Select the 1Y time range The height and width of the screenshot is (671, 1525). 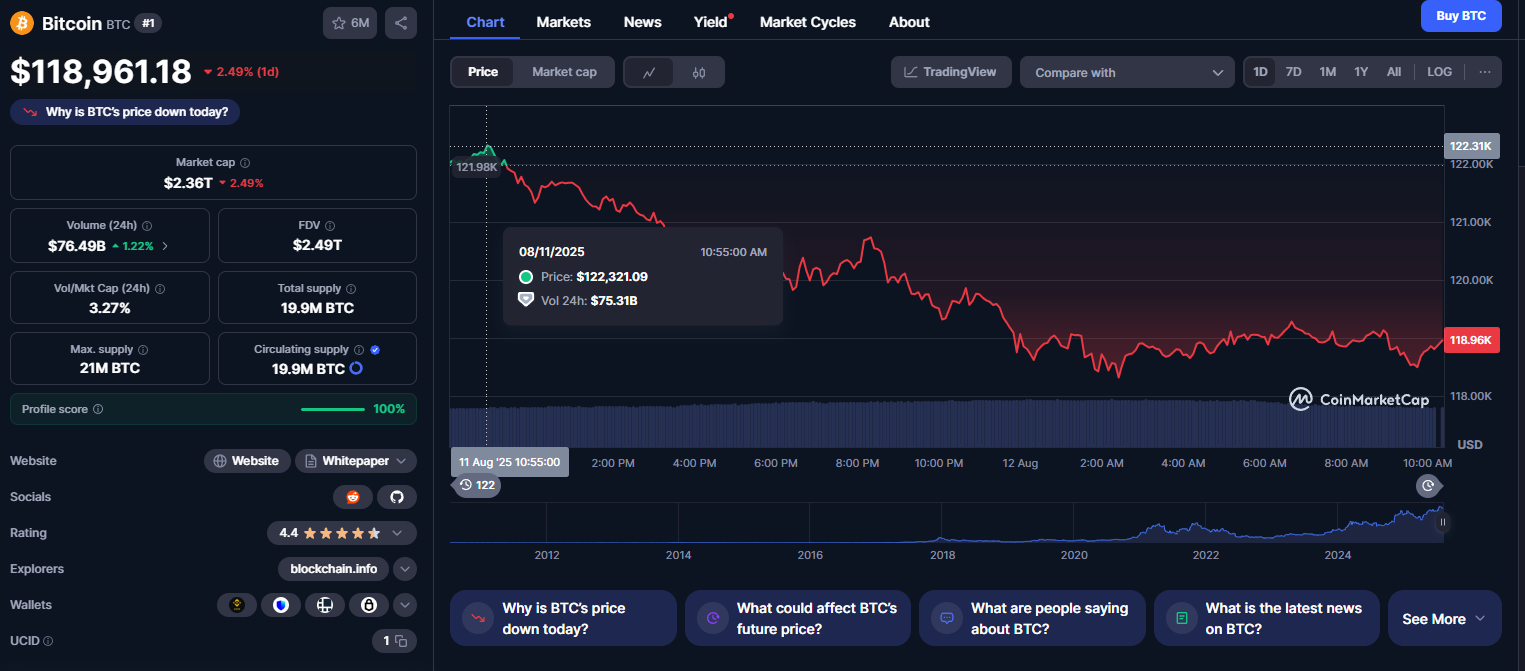point(1361,72)
